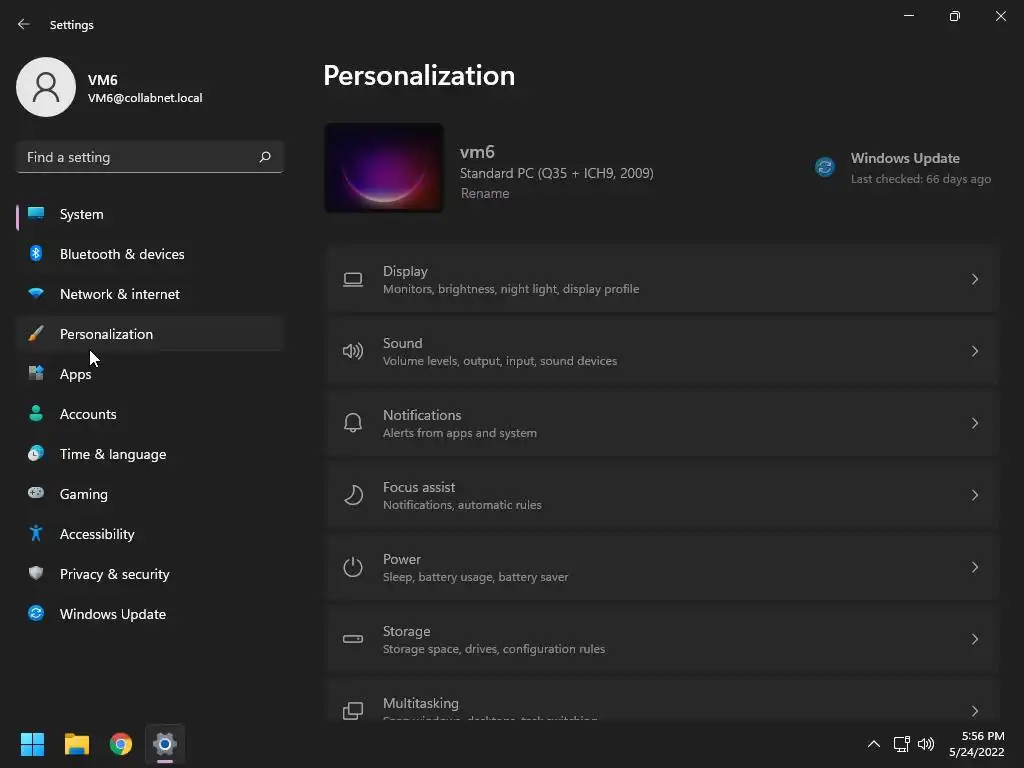The image size is (1024, 768).
Task: Show hidden system tray icons
Action: point(873,744)
